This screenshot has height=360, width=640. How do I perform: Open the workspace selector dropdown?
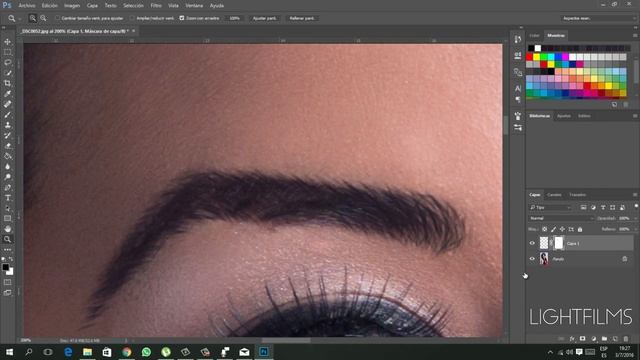pos(599,18)
